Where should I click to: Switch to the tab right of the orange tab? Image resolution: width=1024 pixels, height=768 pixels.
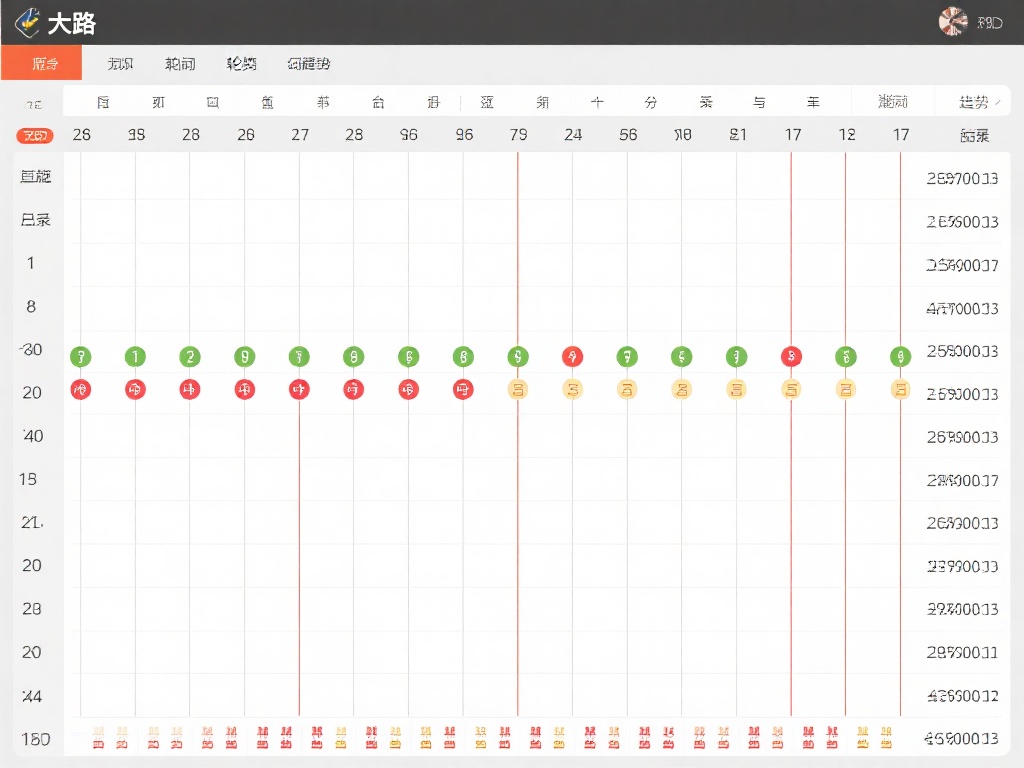click(x=120, y=63)
